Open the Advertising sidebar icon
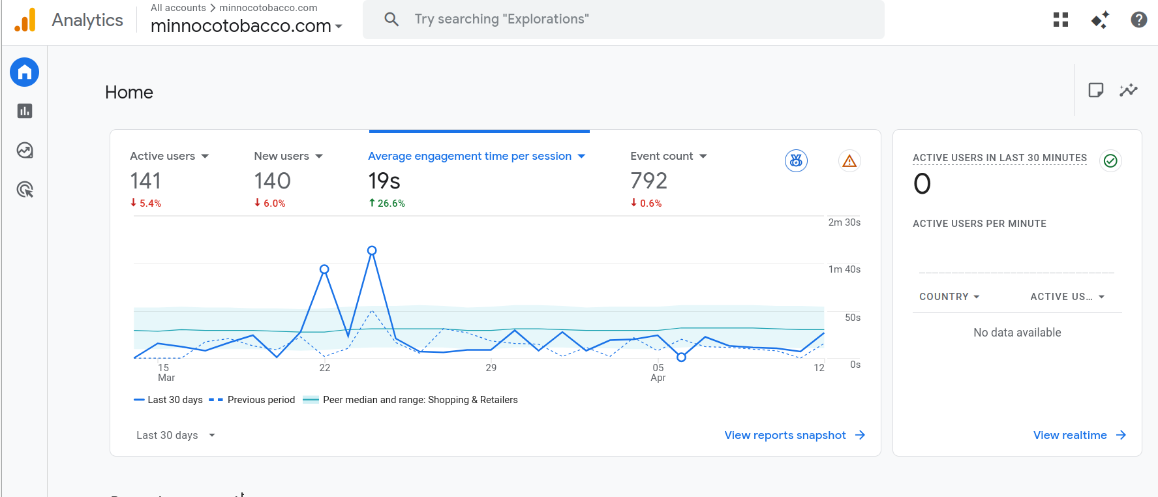Screen dimensions: 1158x497 click(x=24, y=191)
